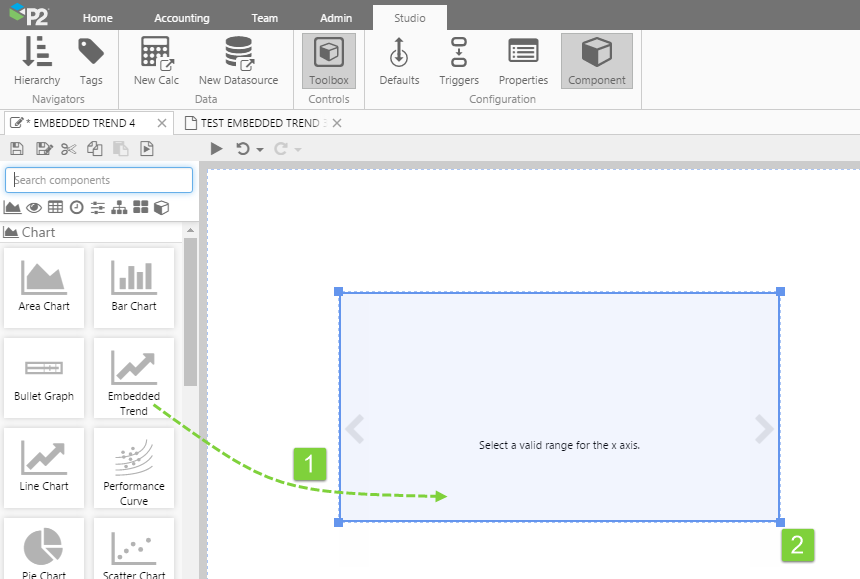
Task: Click the New Datasource icon
Action: point(238,61)
